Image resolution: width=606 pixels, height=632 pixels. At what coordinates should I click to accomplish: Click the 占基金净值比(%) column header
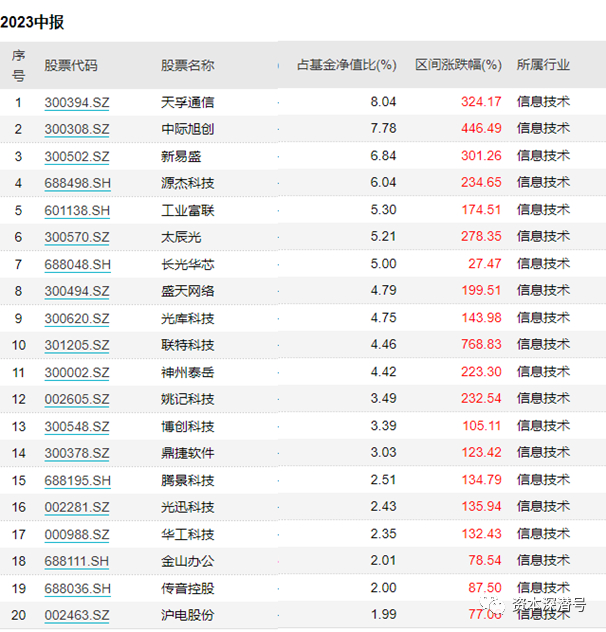click(347, 65)
